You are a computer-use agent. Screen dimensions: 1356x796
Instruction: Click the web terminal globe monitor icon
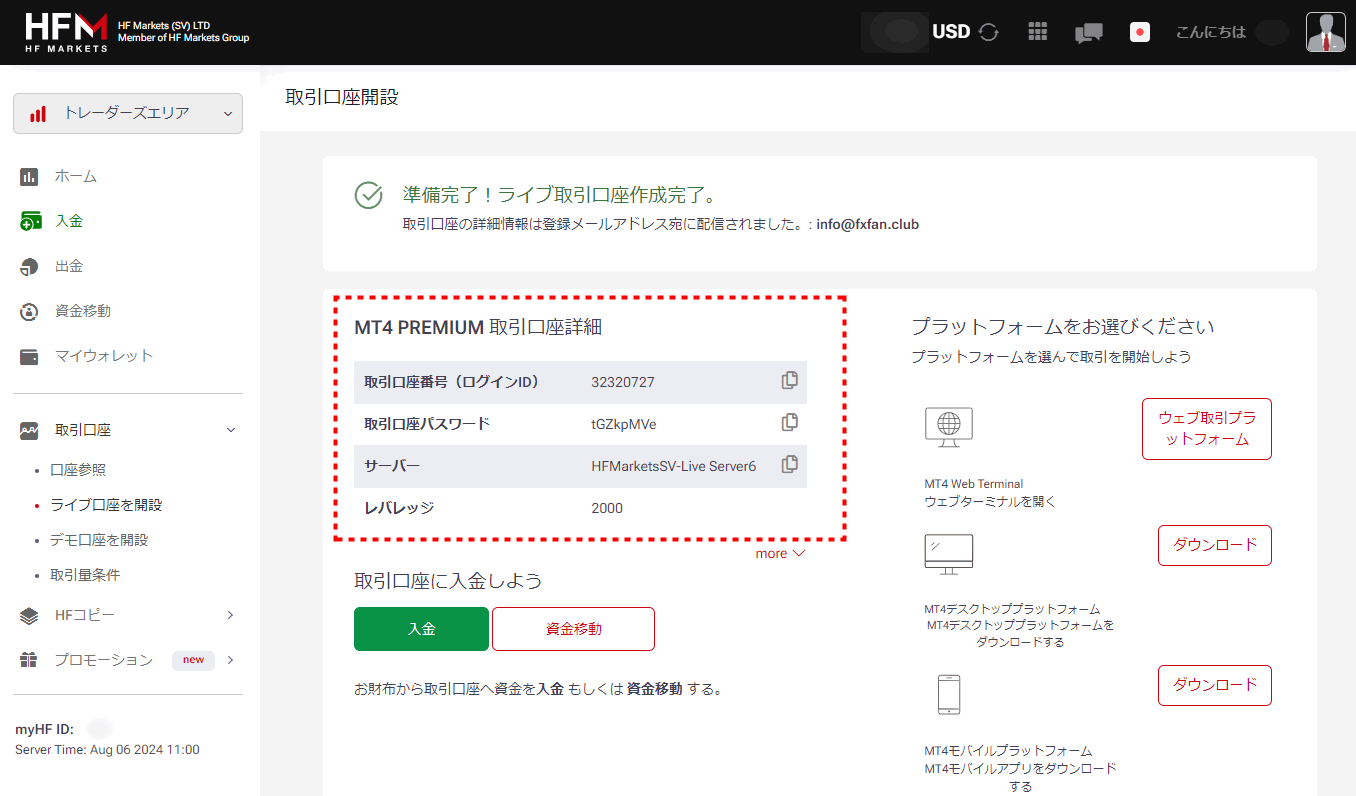(x=949, y=428)
